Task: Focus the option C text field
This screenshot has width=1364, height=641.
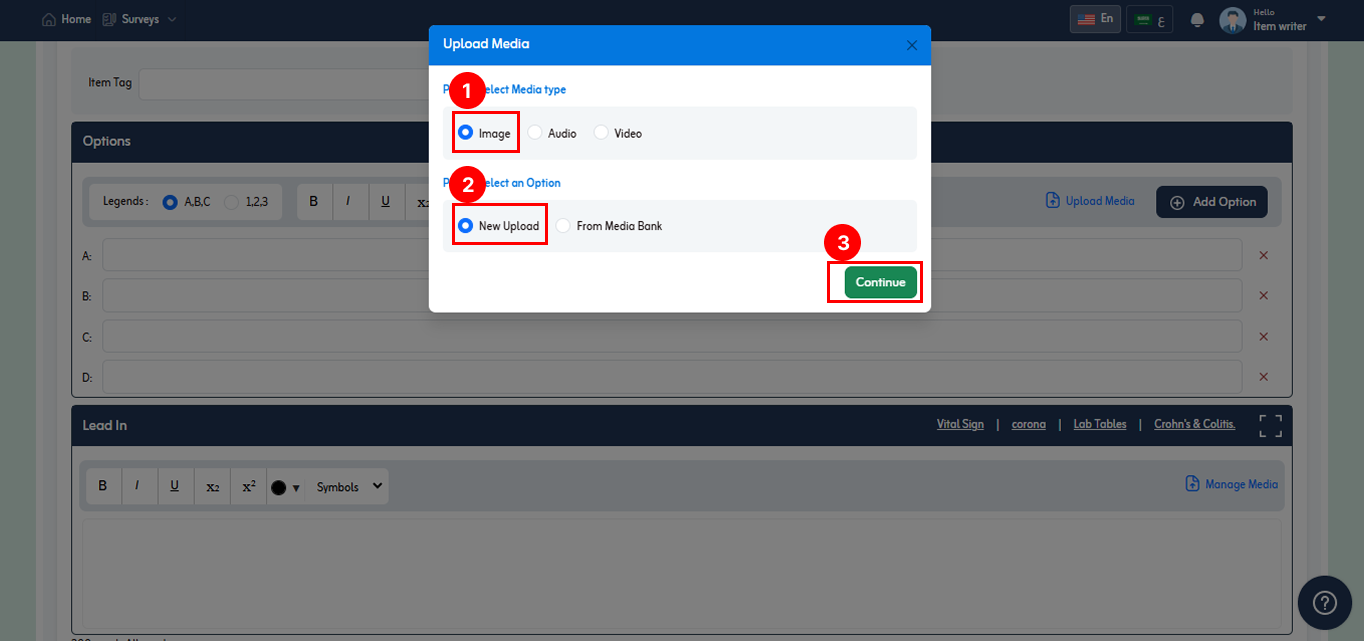Action: point(672,336)
